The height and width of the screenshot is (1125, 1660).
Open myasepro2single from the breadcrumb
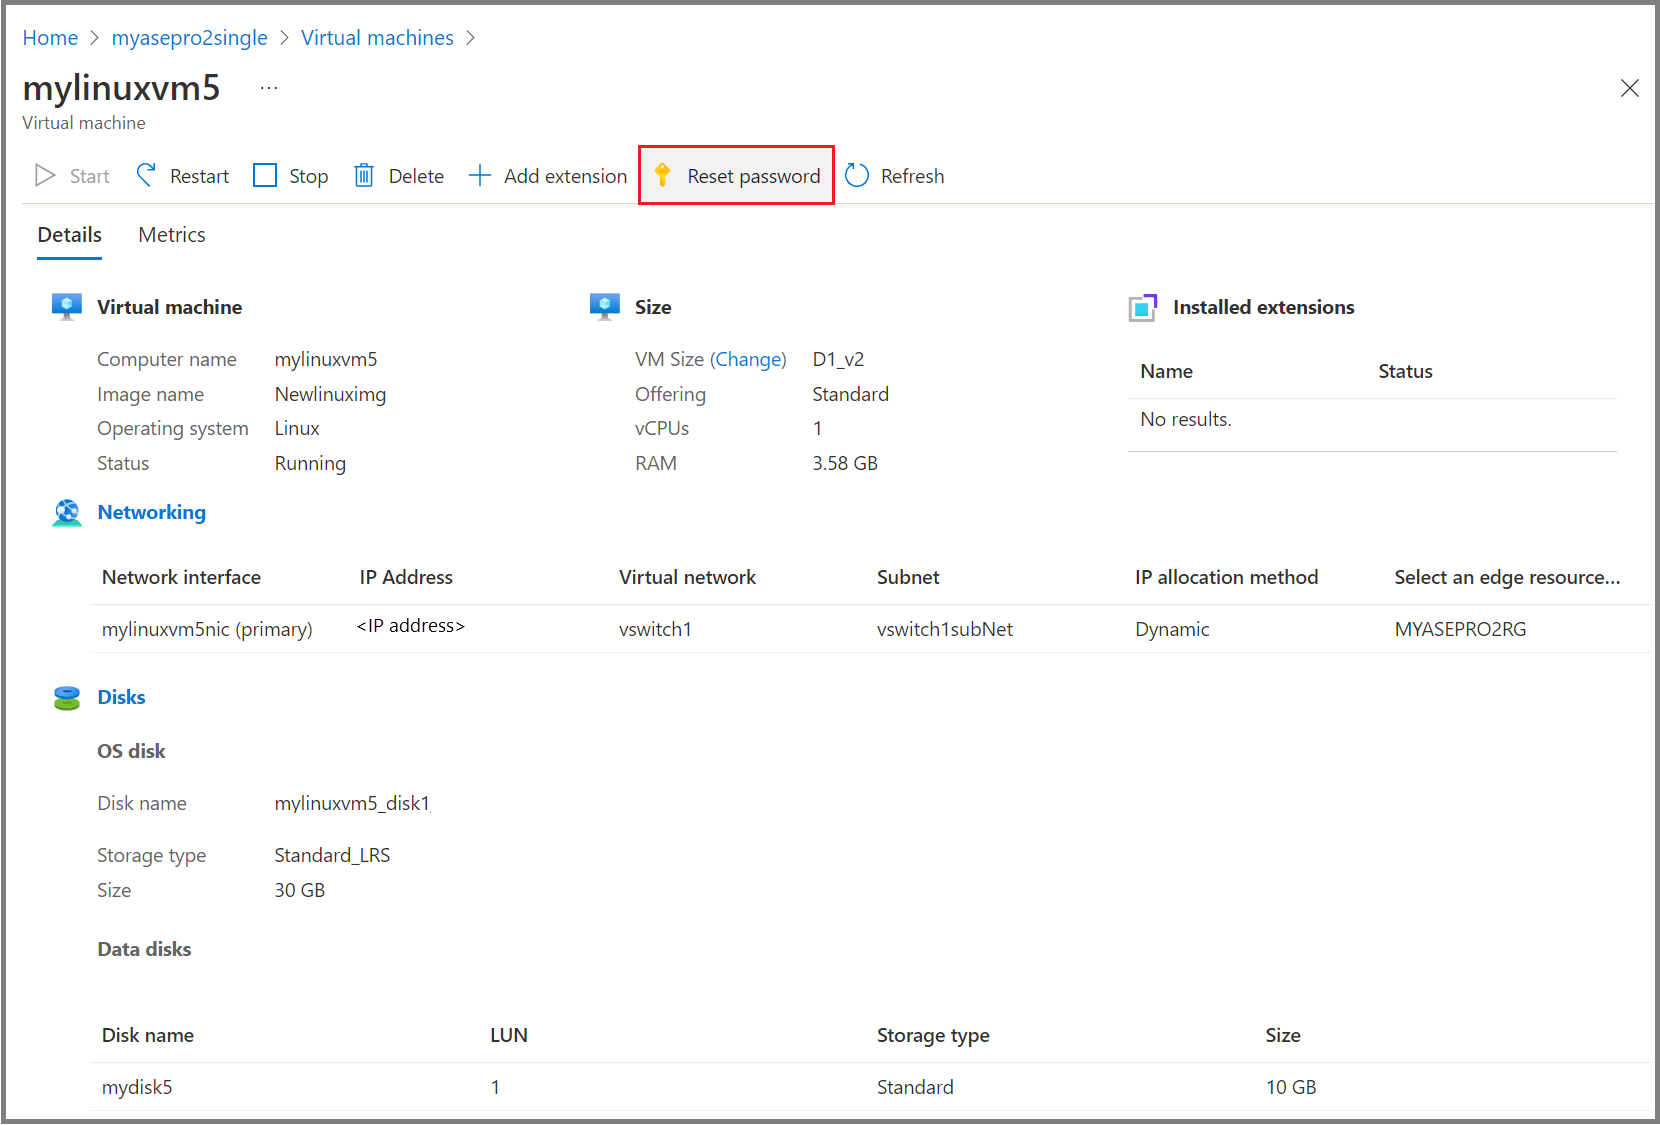(x=190, y=37)
